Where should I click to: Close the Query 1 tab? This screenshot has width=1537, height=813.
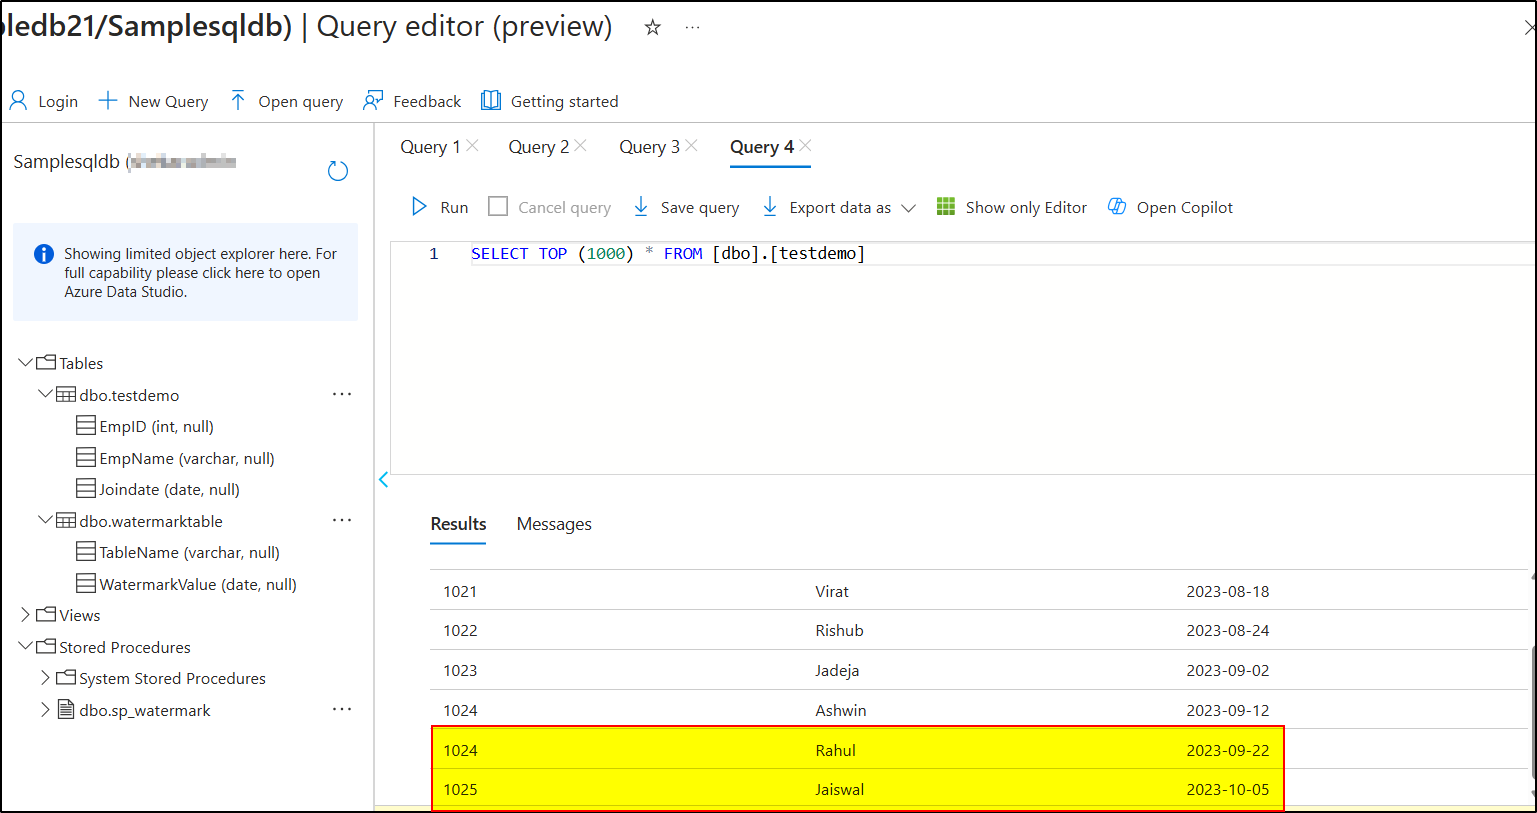[x=473, y=146]
